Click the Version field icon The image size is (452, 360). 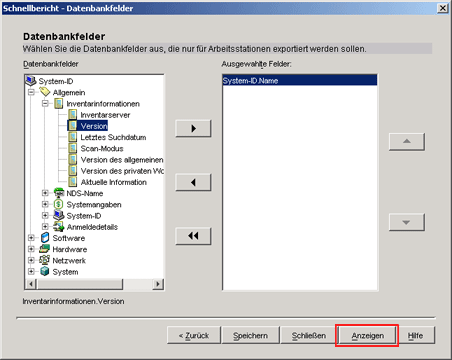click(73, 126)
